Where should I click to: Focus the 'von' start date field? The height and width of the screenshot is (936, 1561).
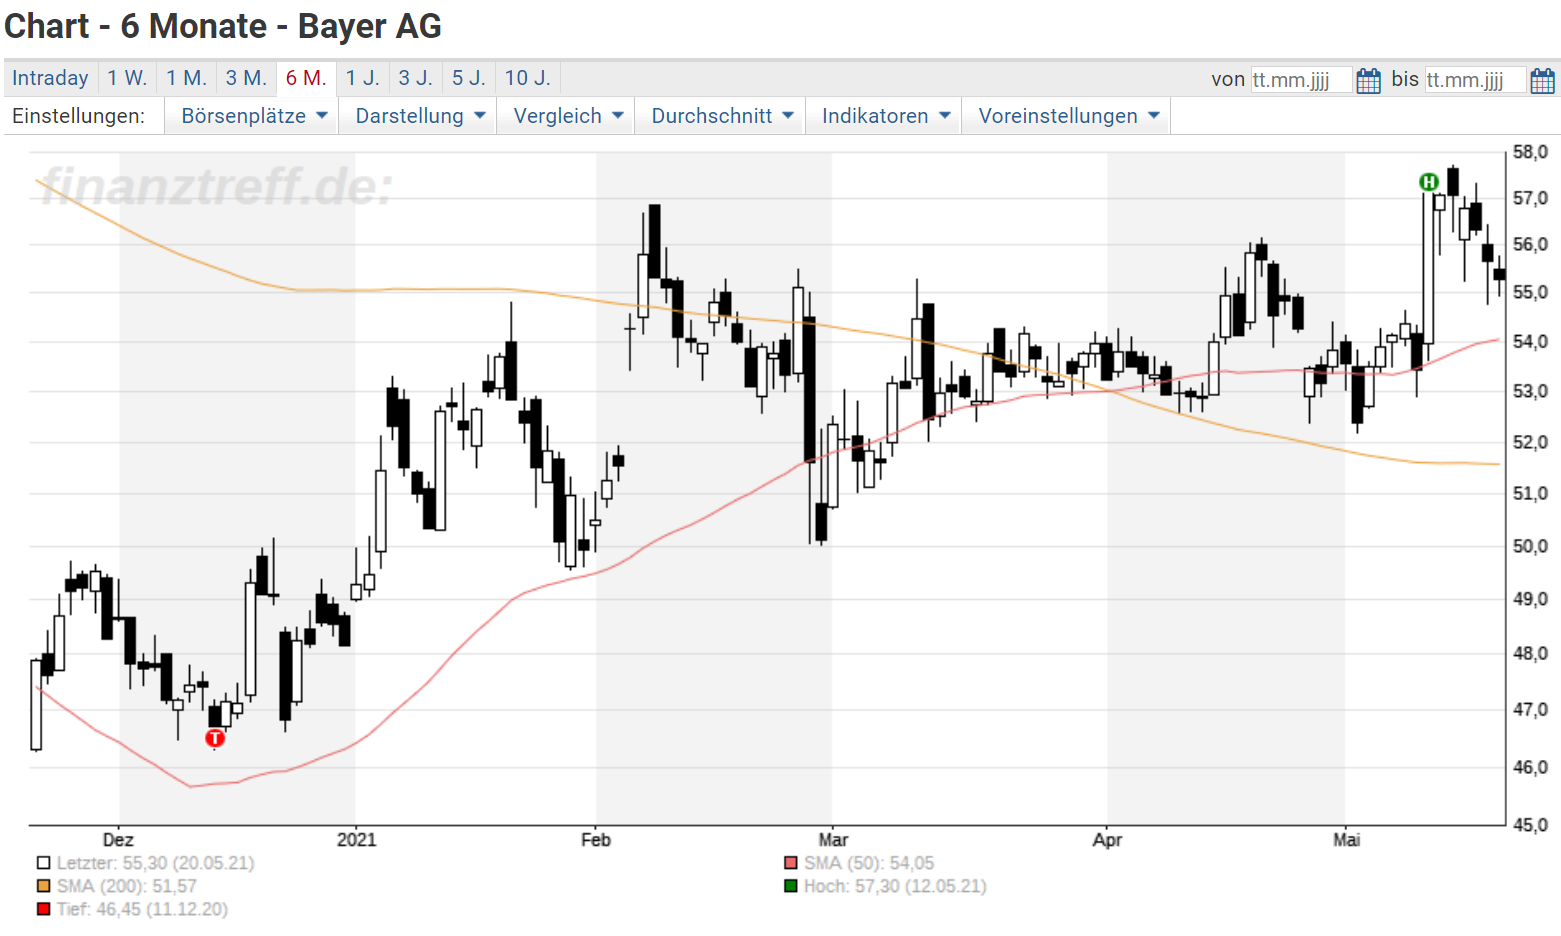(1301, 80)
